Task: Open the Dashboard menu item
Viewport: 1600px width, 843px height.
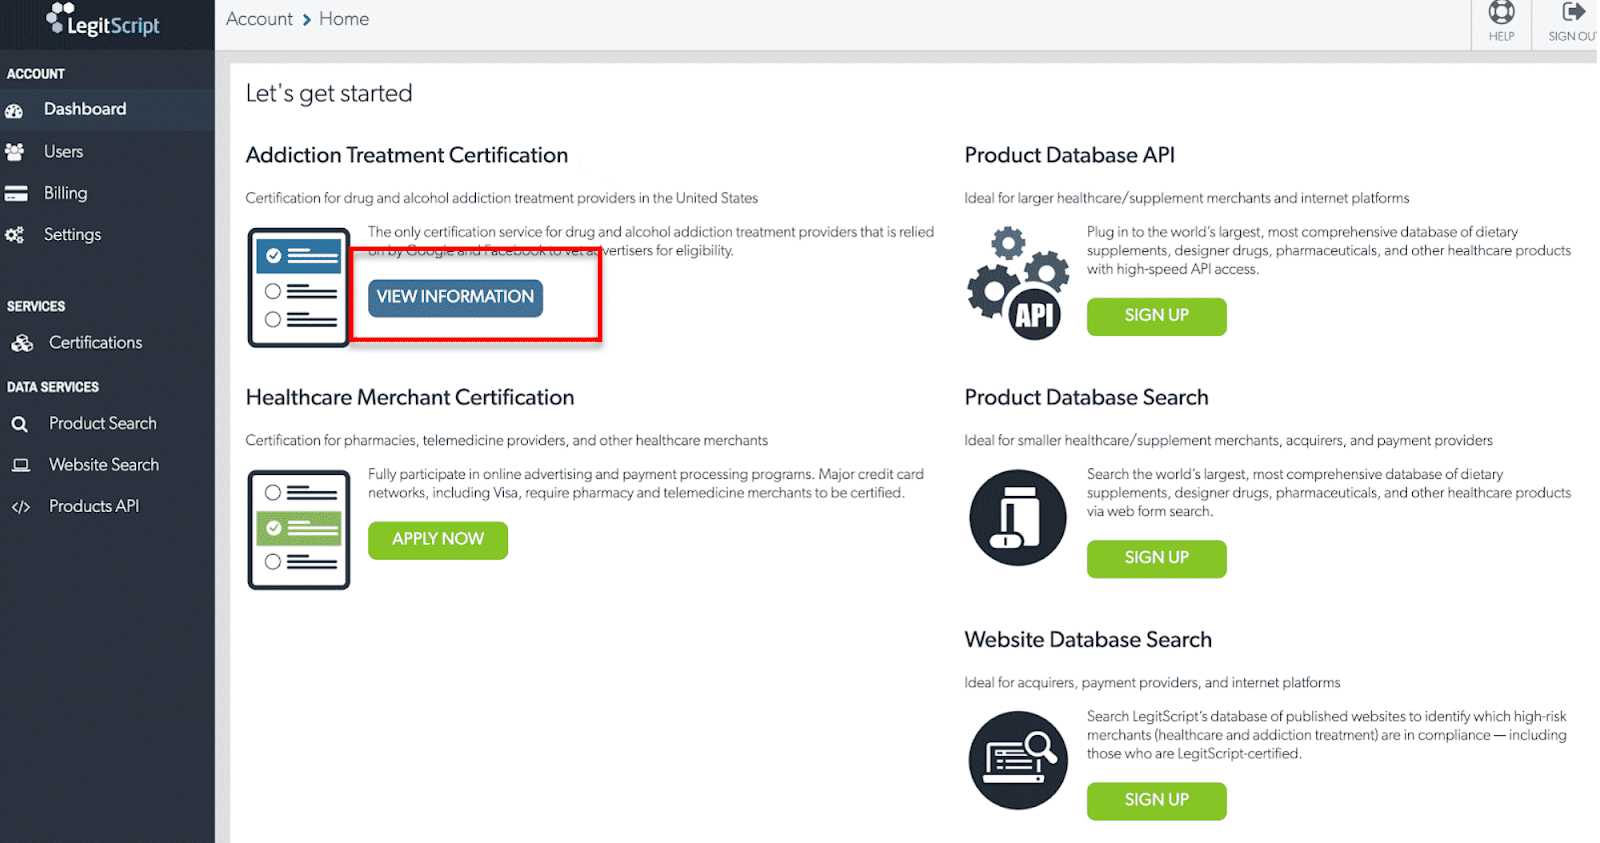Action: click(x=107, y=110)
